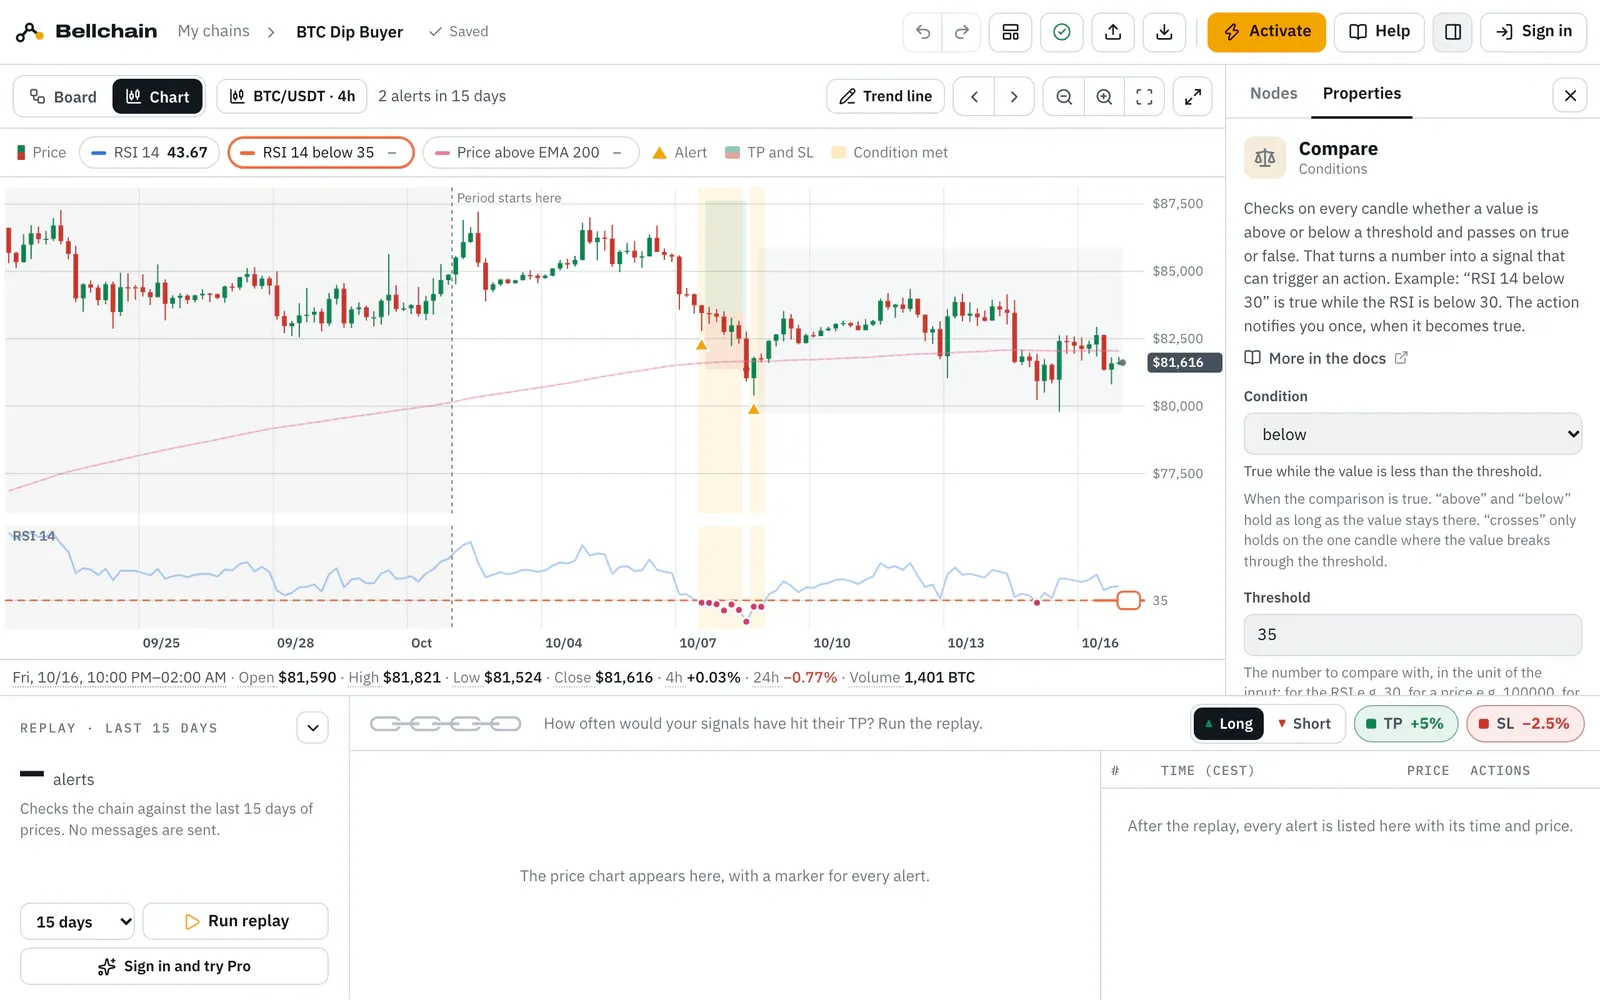This screenshot has height=1000, width=1600.
Task: Switch to Board view
Action: (63, 97)
